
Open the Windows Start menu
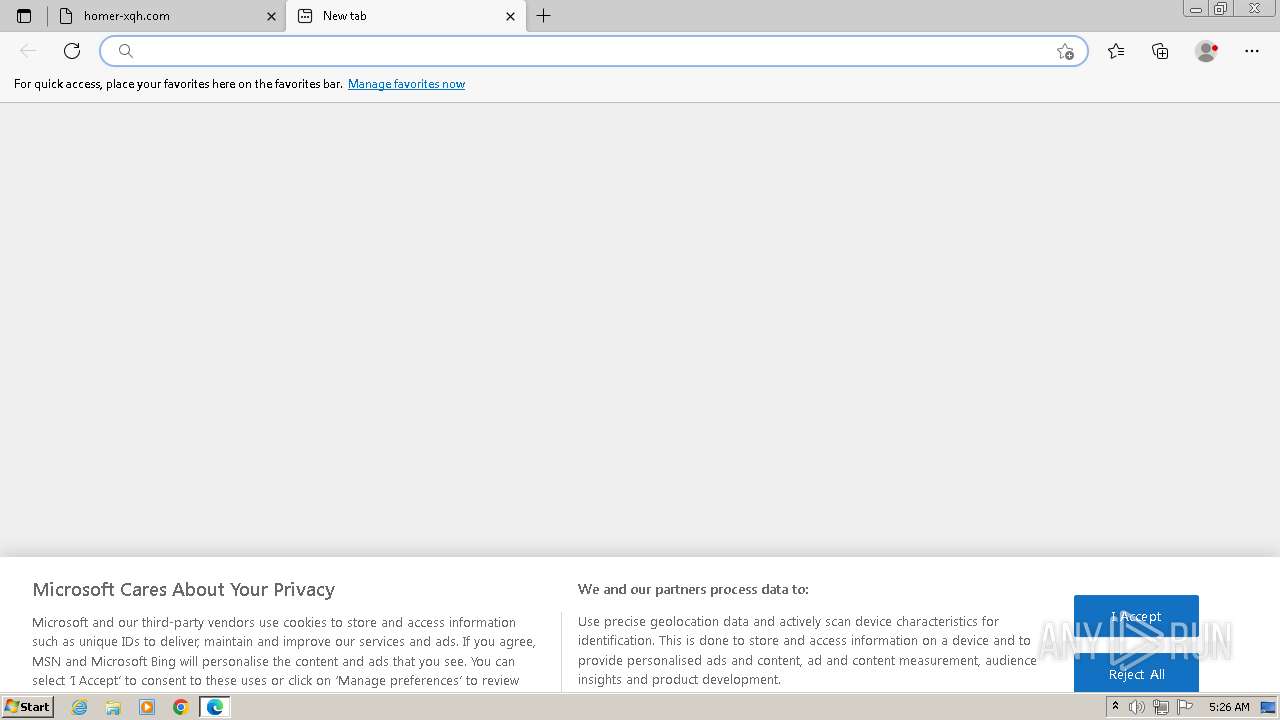28,707
